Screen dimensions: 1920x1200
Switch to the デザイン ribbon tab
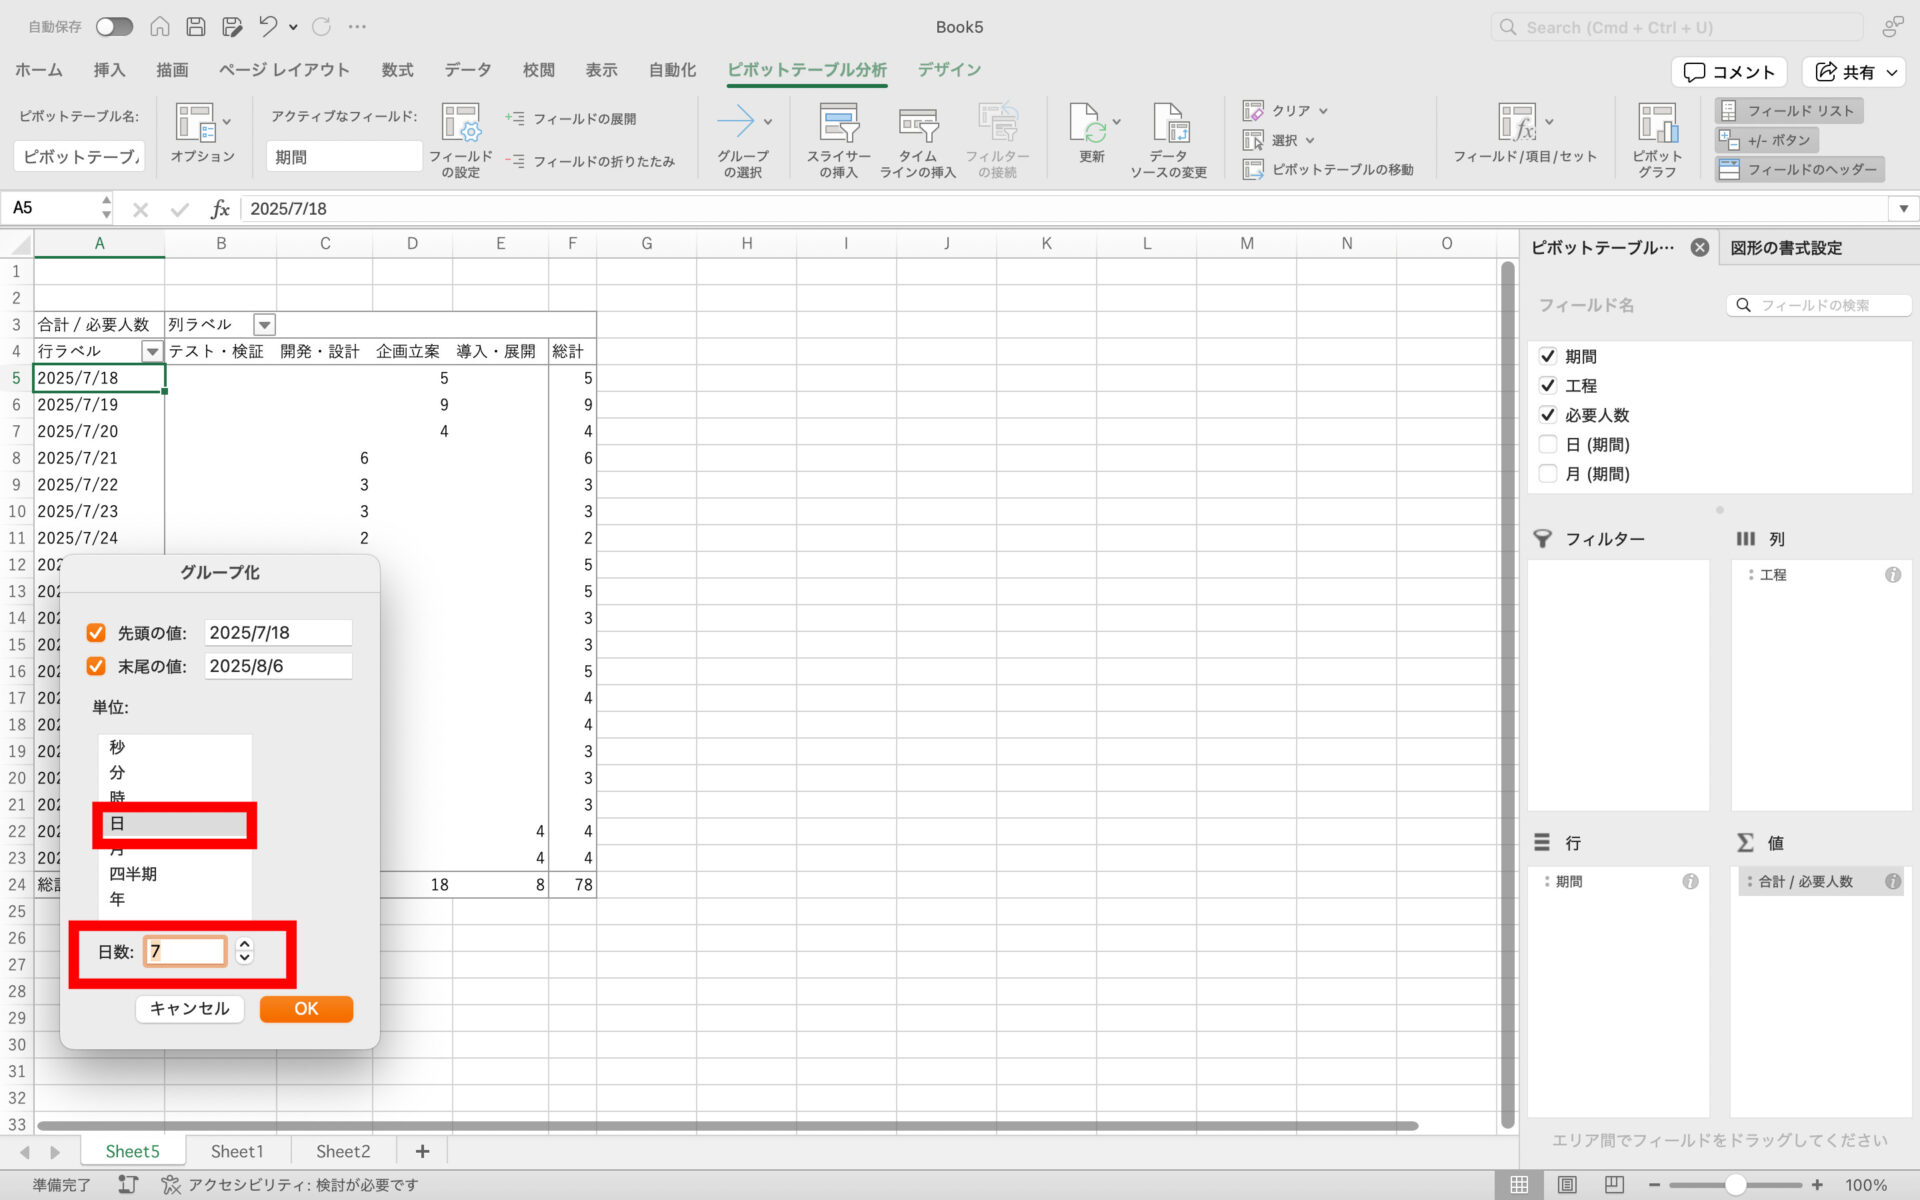click(948, 70)
